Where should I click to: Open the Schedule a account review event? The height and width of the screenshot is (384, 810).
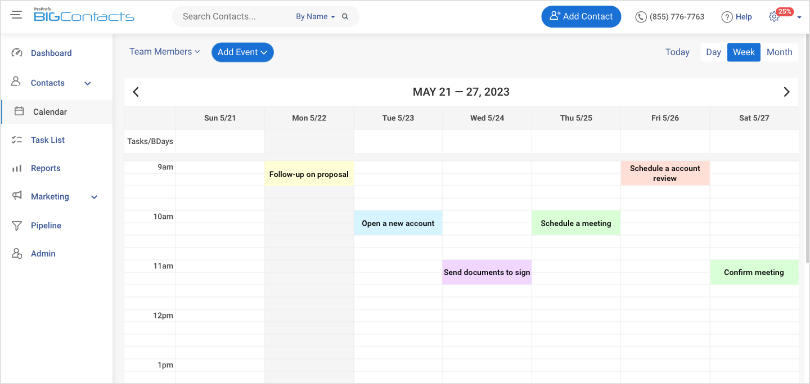point(665,173)
